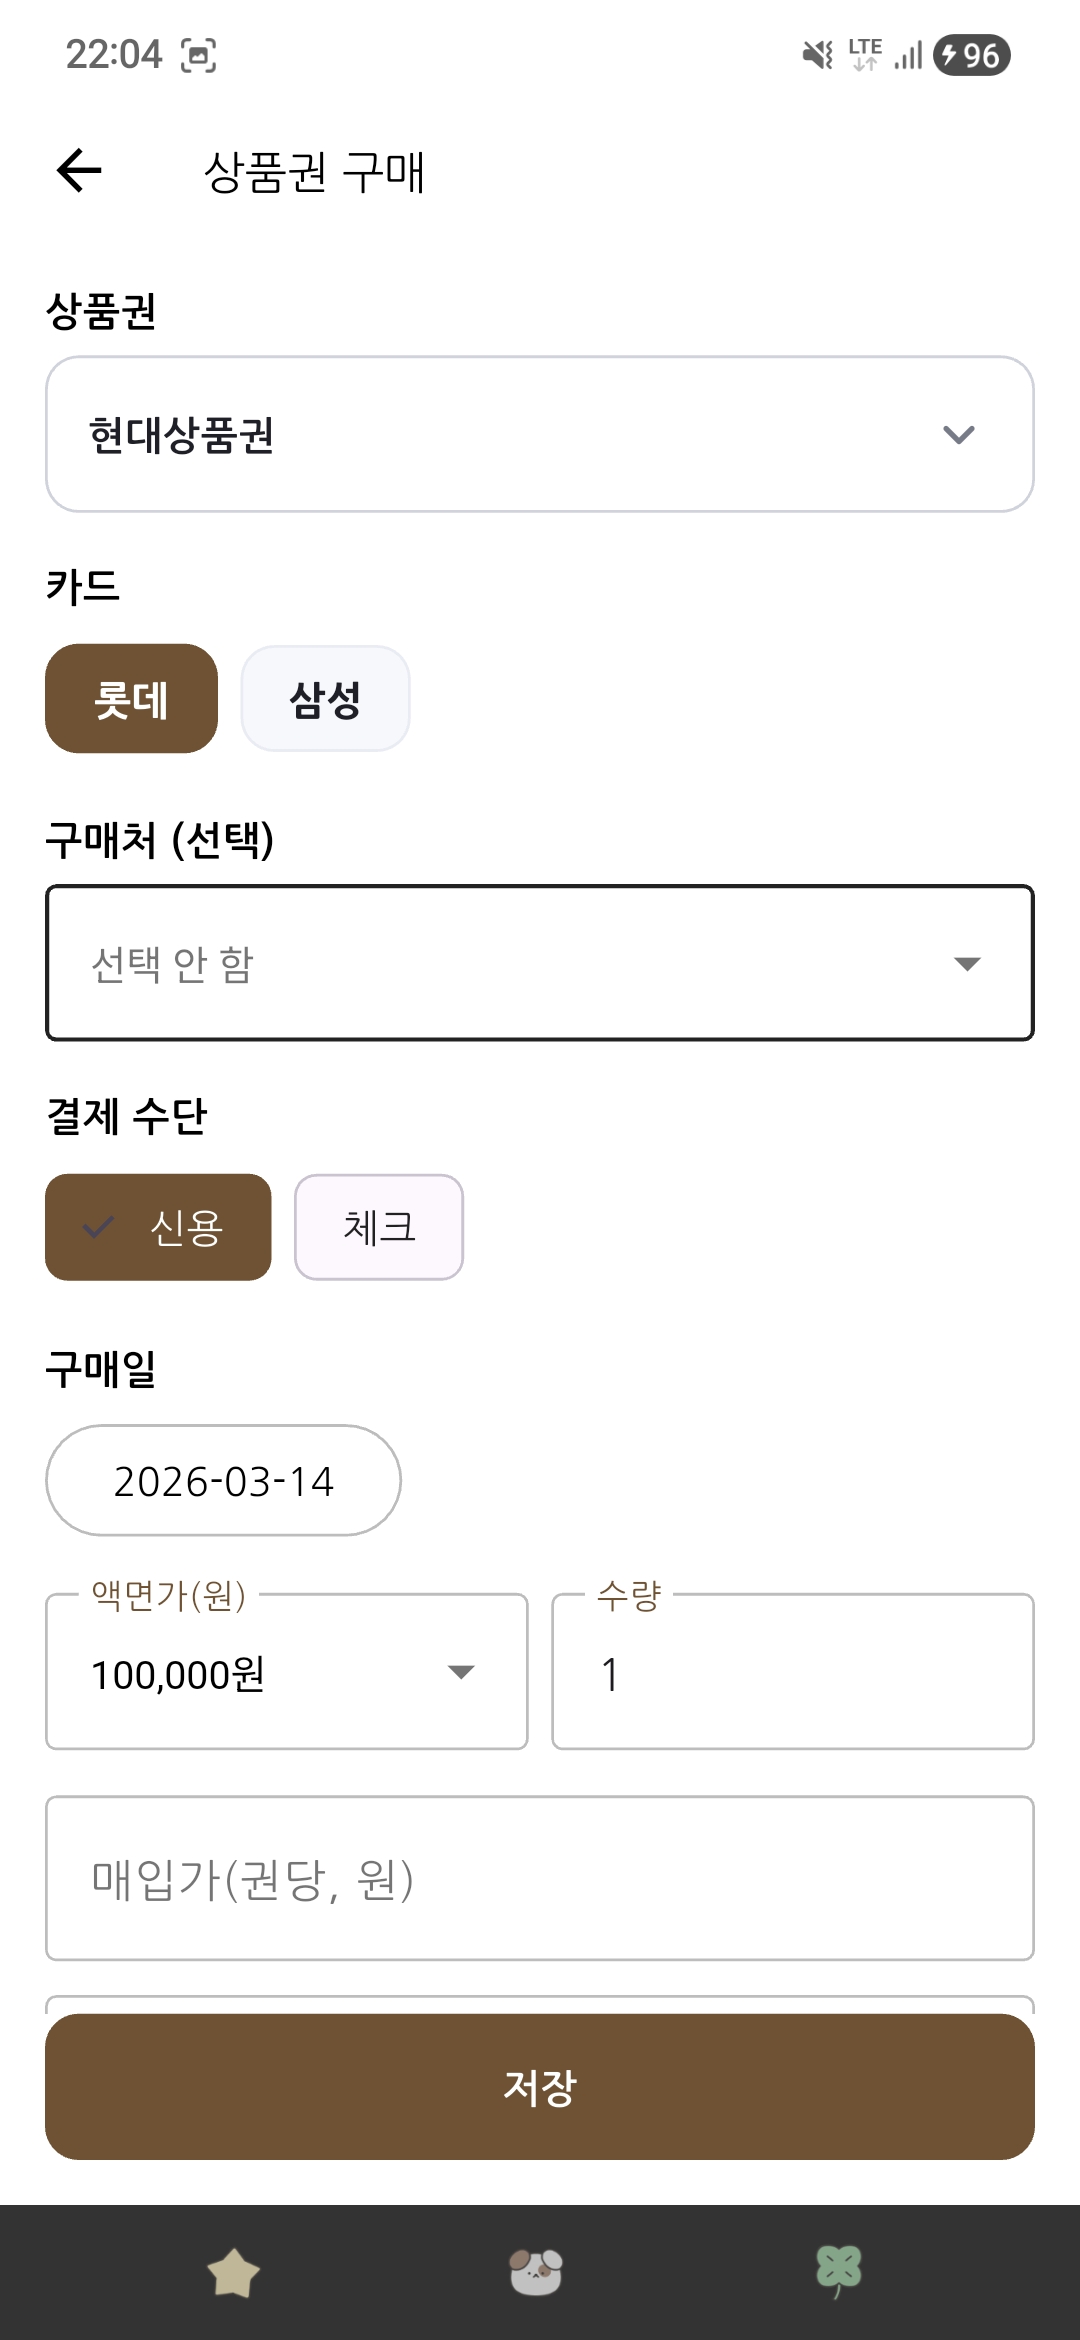Open the 현대상품권 gift certificate dropdown
The height and width of the screenshot is (2340, 1080).
click(x=540, y=434)
